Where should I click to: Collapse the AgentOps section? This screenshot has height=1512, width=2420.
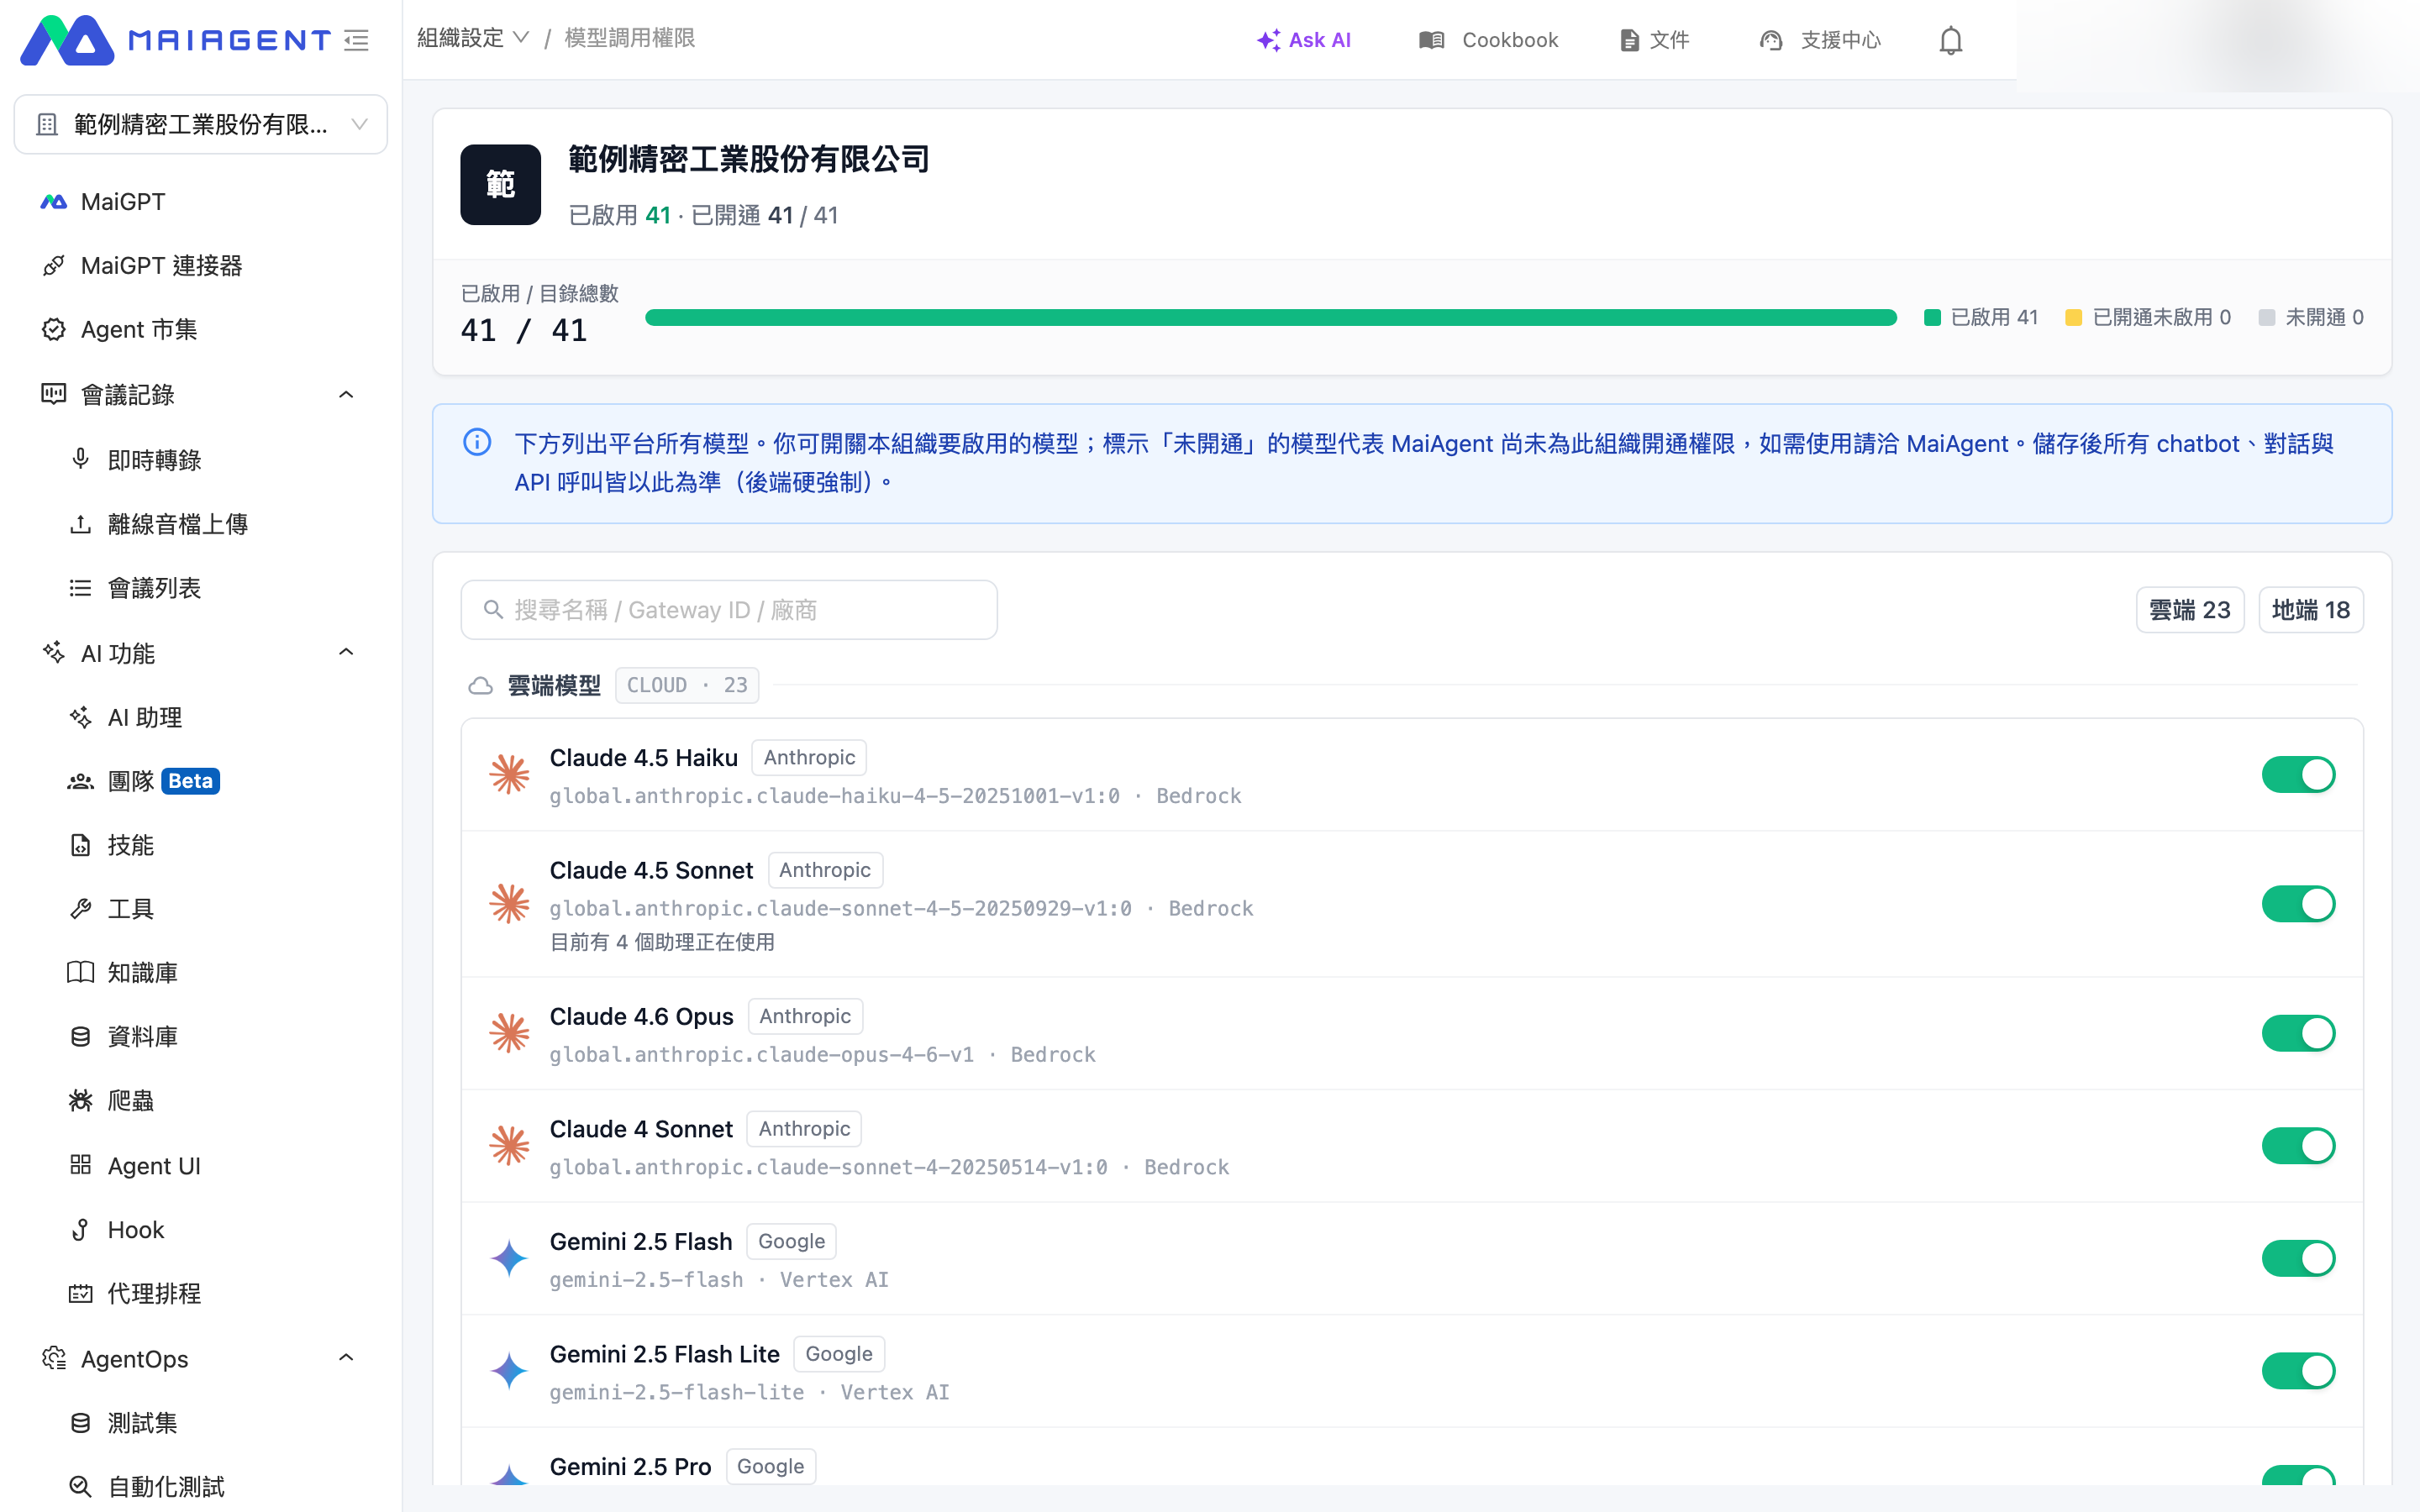click(x=346, y=1358)
